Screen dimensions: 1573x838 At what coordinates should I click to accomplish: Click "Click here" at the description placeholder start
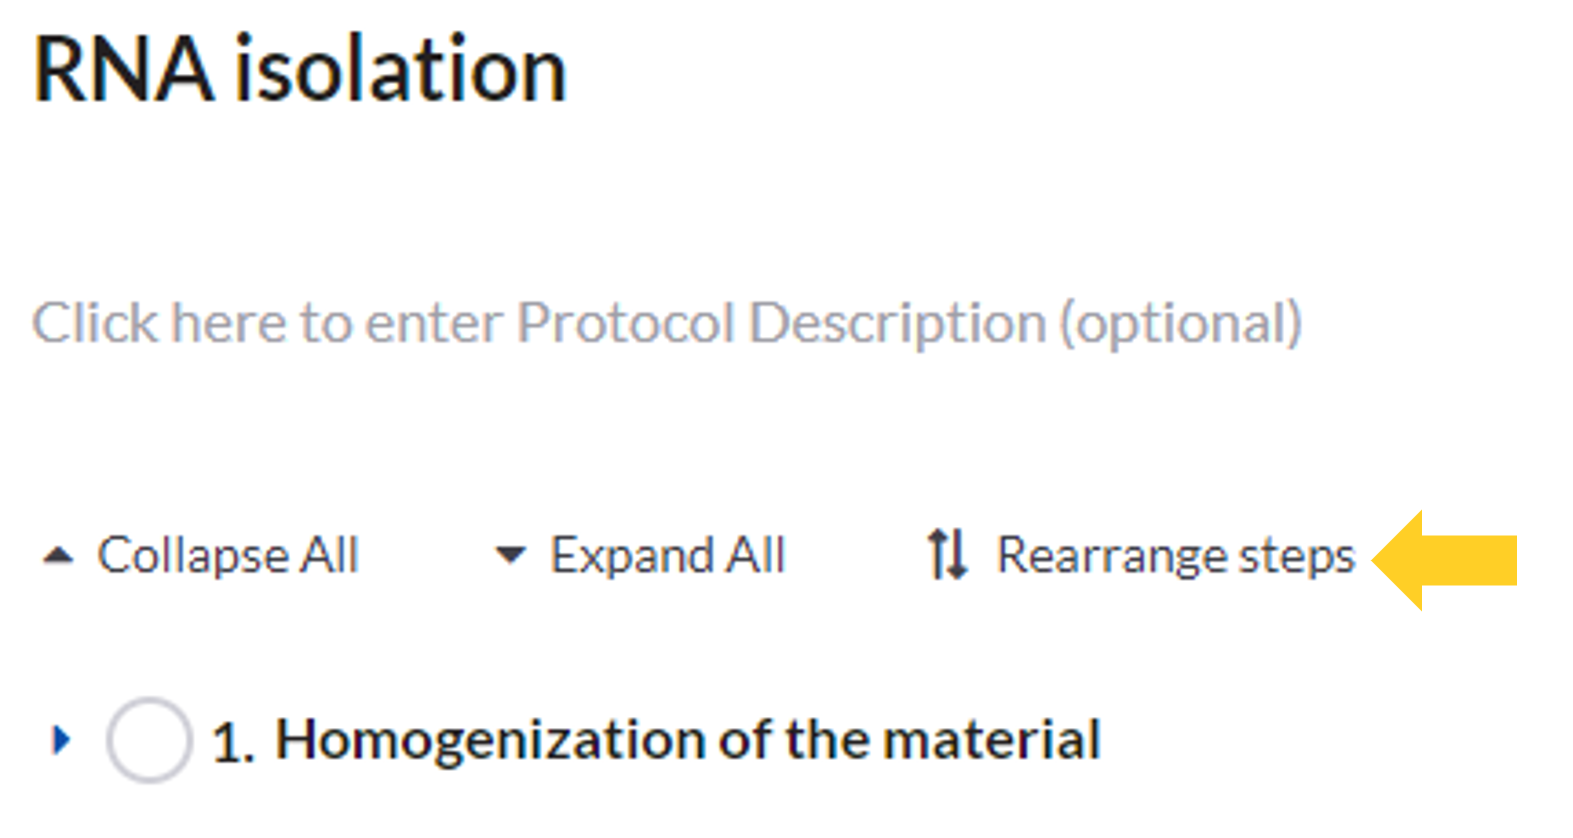(160, 323)
